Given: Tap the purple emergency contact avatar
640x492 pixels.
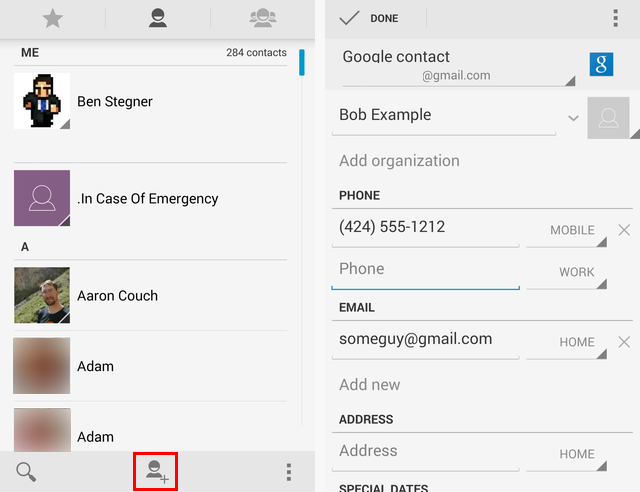Looking at the screenshot, I should tap(42, 198).
